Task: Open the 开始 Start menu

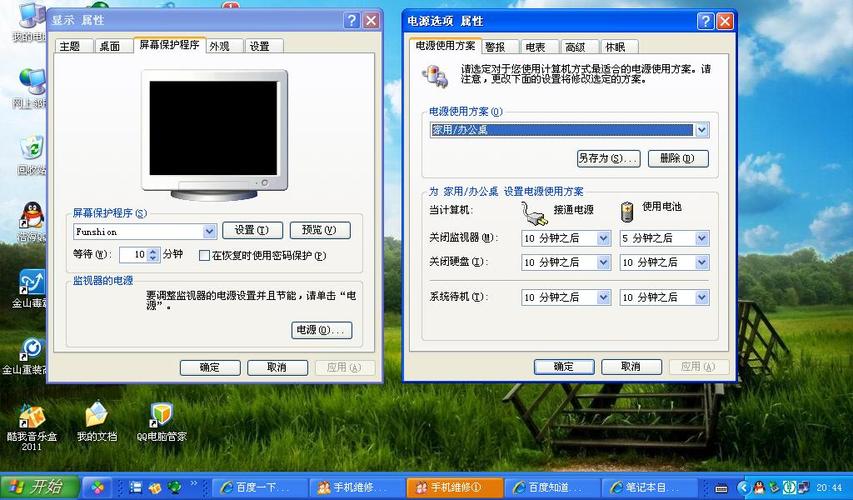Action: point(40,487)
